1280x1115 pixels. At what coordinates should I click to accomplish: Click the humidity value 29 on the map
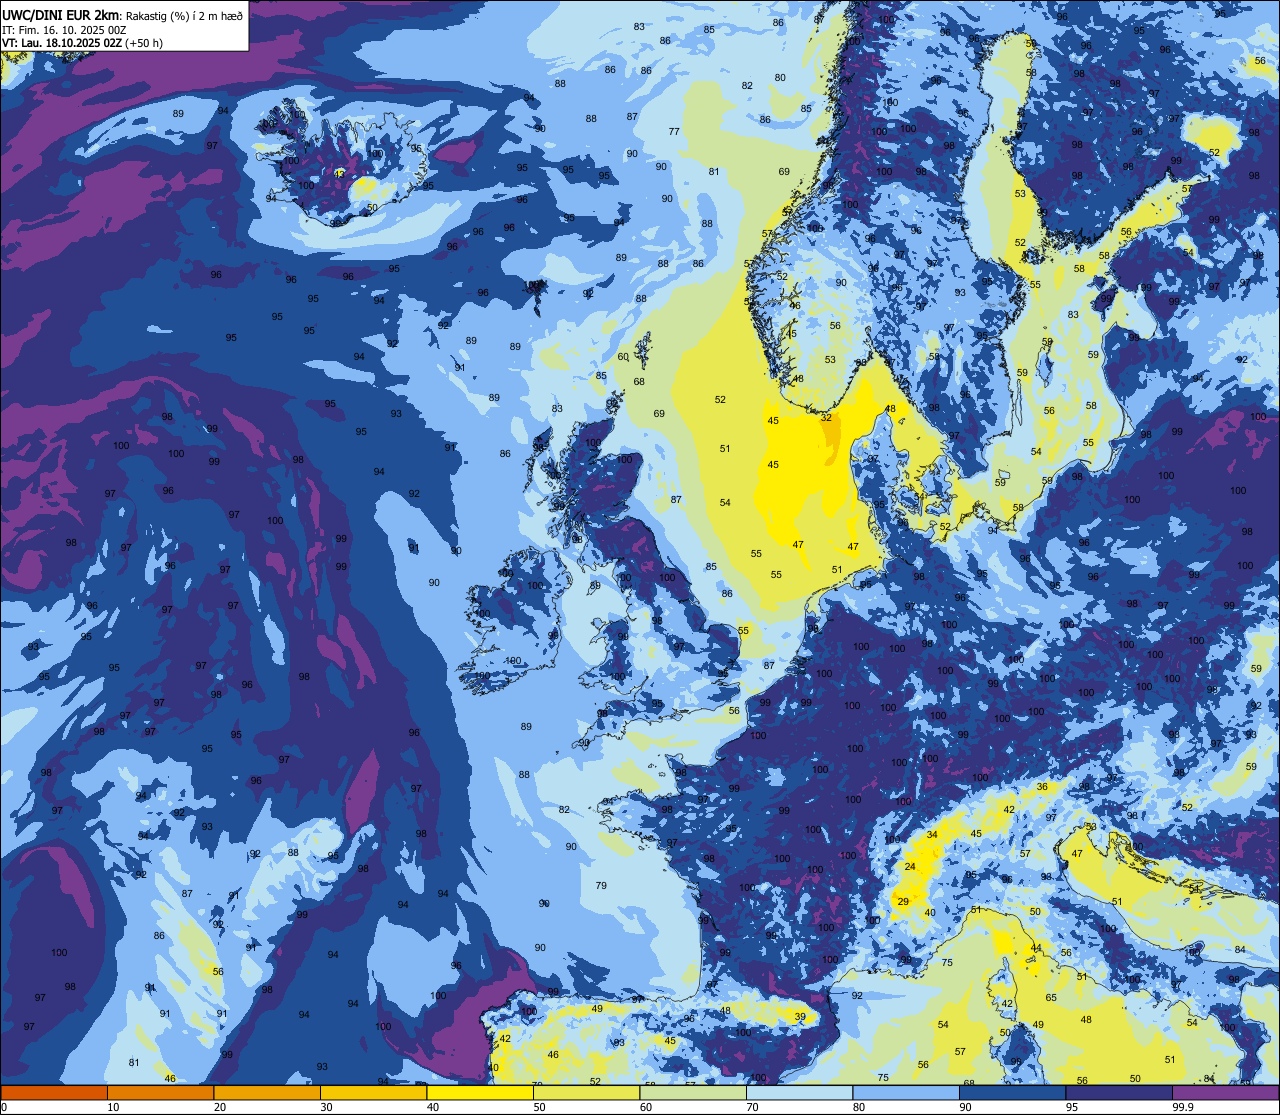click(903, 902)
